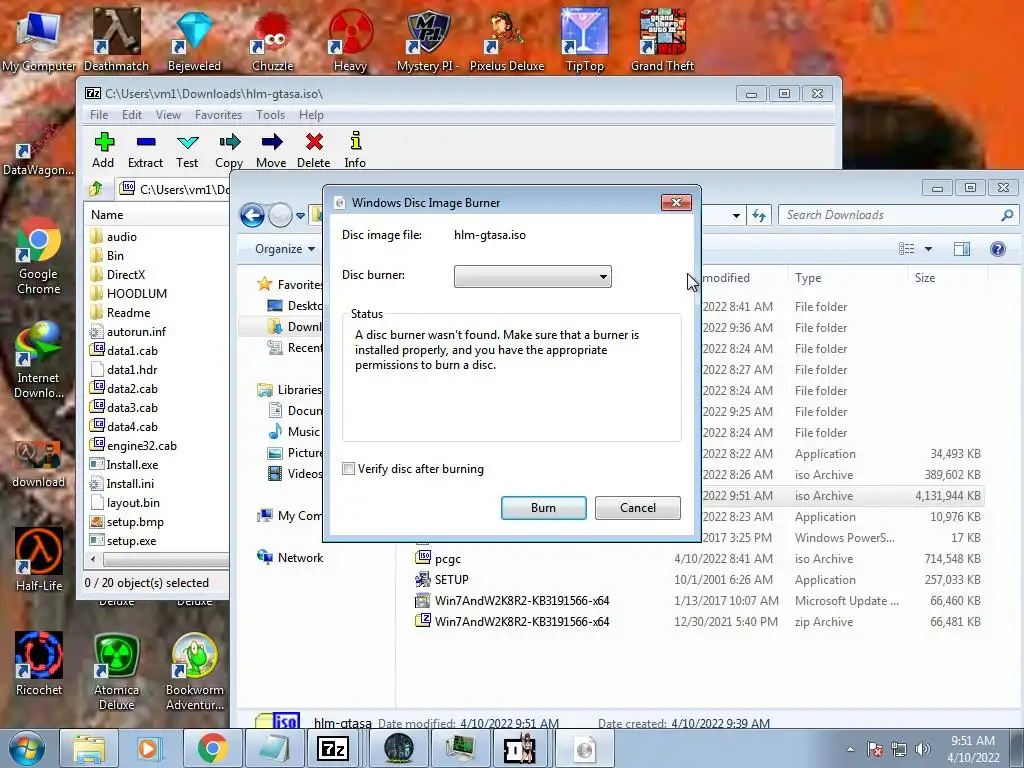Click the up-folder icon in 7-Zip
The image size is (1024, 768).
coord(96,189)
